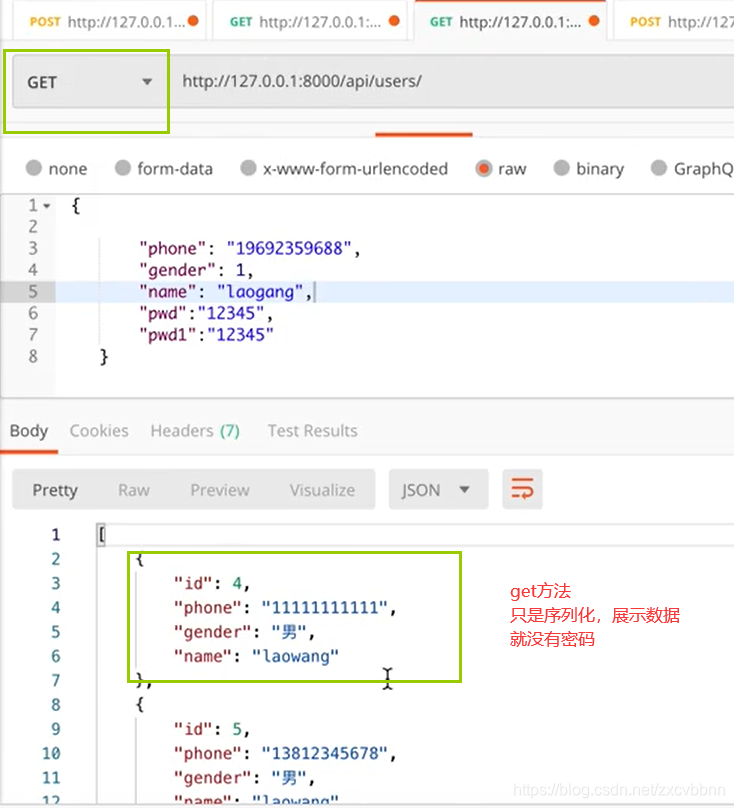Select the binary body radio option
This screenshot has height=808, width=734.
click(561, 168)
